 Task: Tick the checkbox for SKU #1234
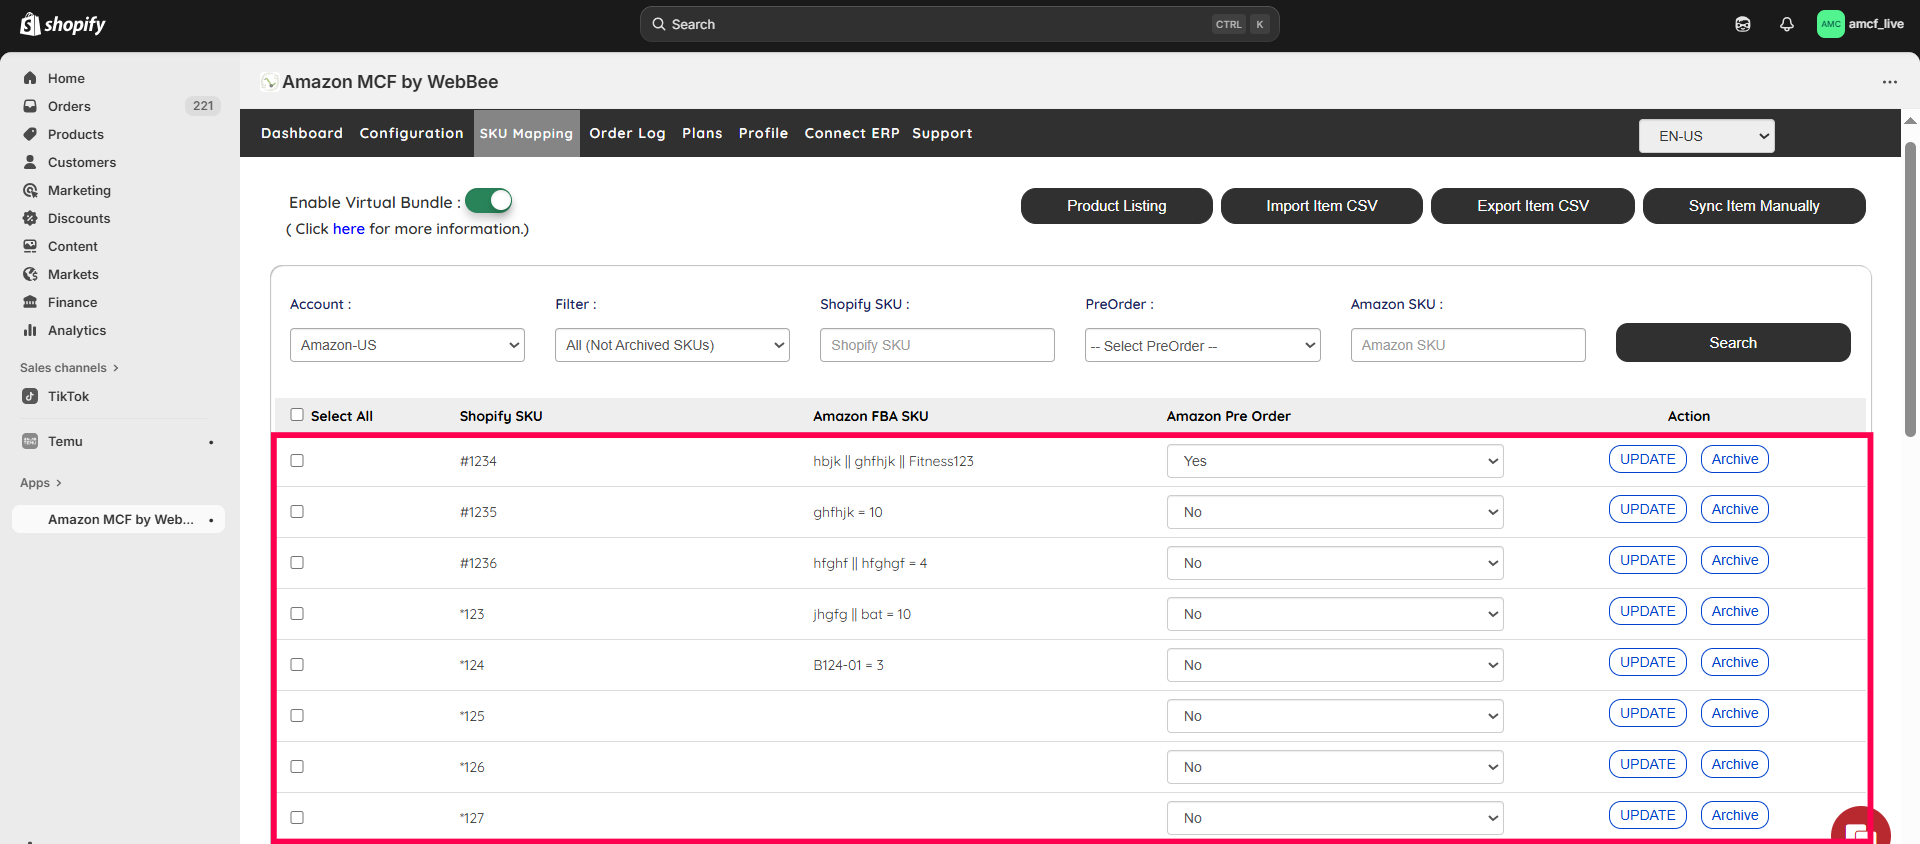pyautogui.click(x=297, y=461)
